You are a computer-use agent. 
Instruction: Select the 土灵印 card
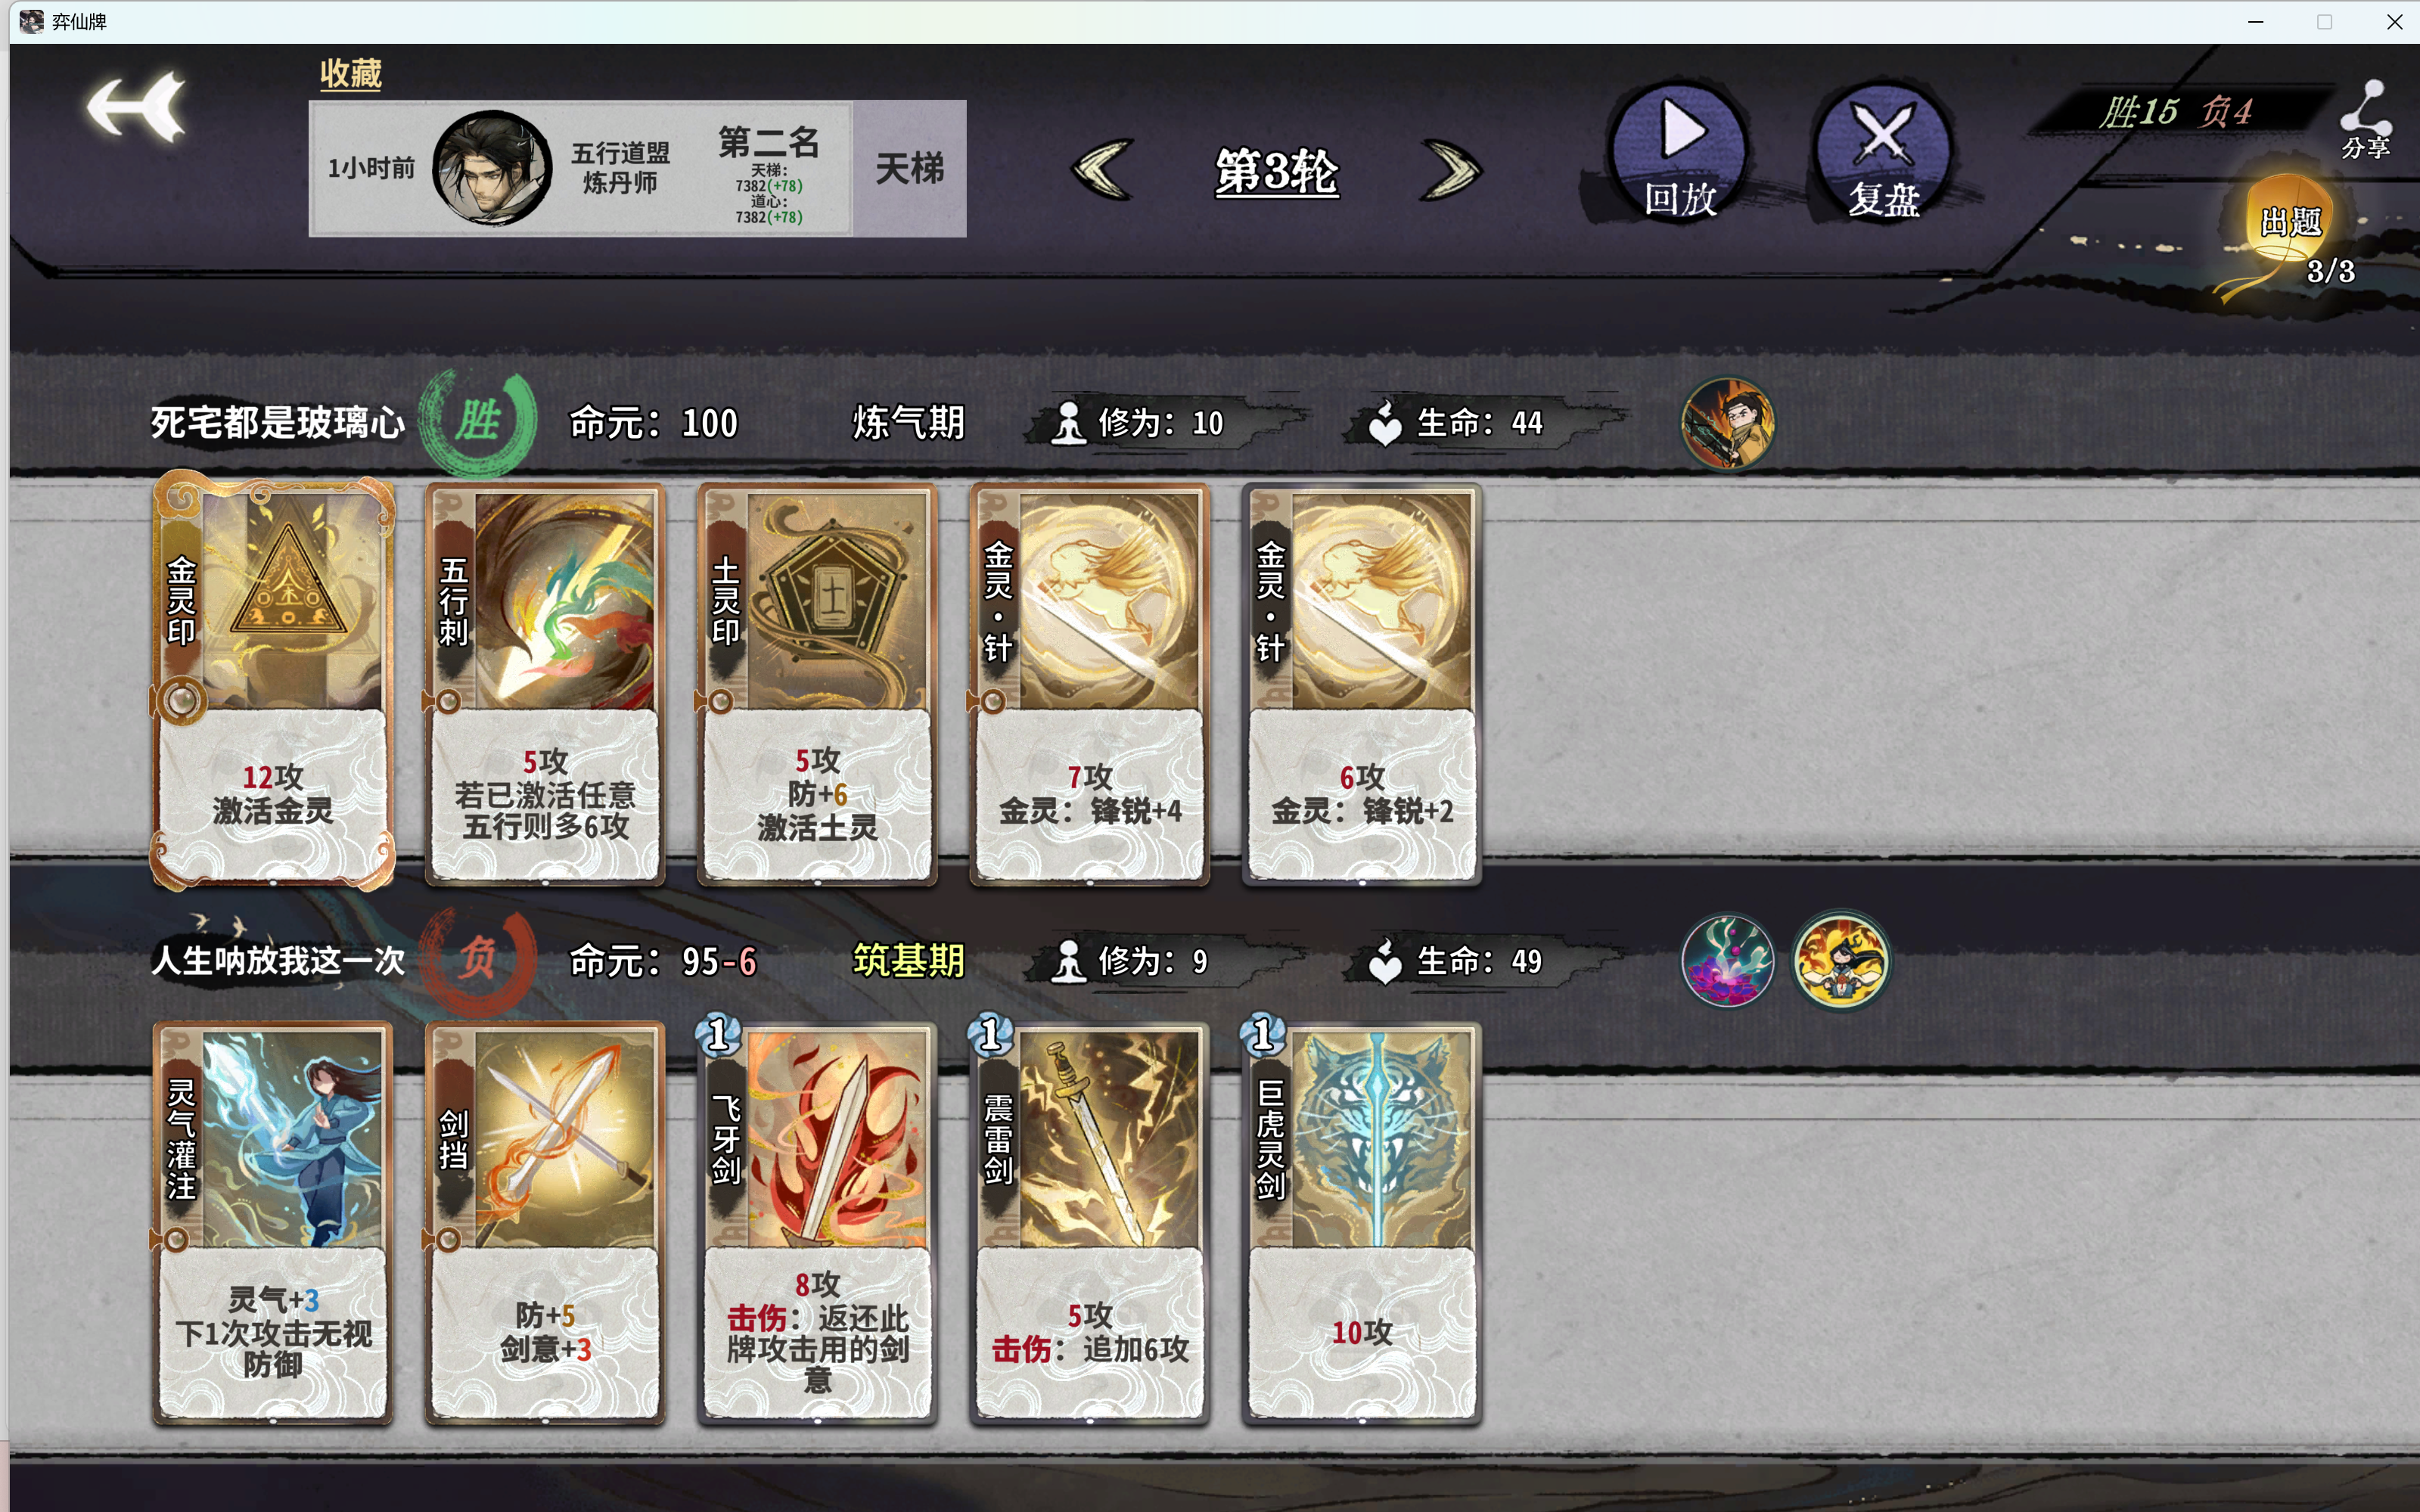817,684
